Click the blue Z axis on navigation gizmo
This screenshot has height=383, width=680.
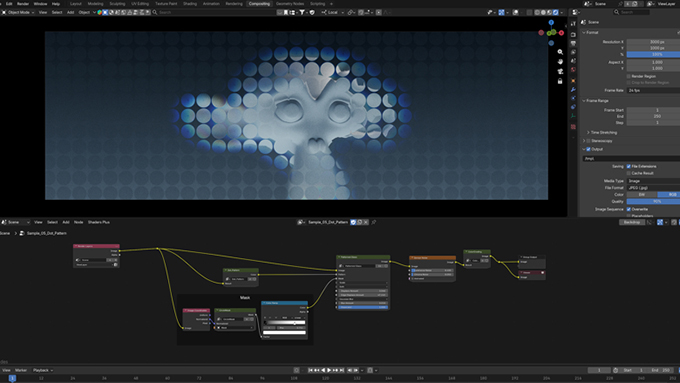[x=551, y=23]
